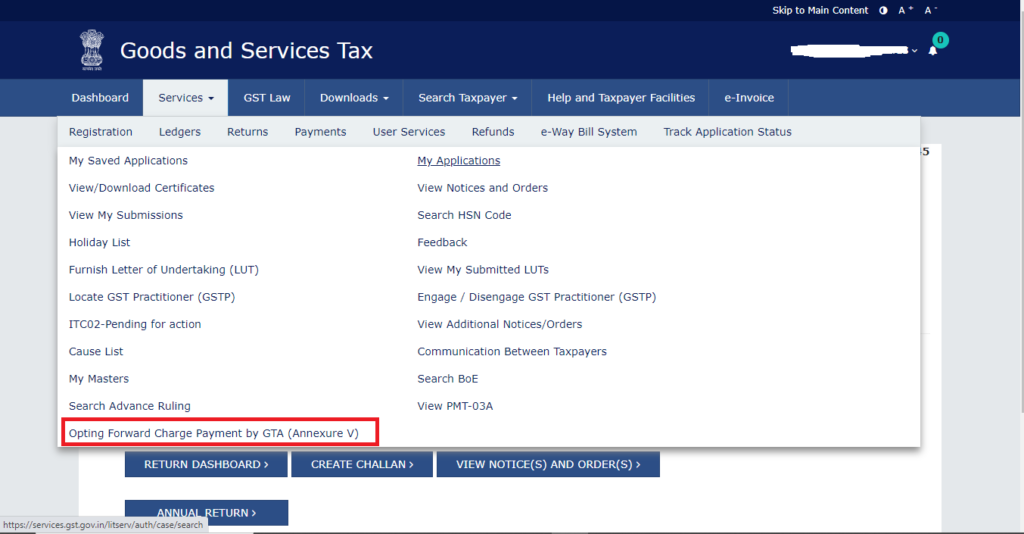
Task: Select the Refunds submenu
Action: [x=493, y=132]
